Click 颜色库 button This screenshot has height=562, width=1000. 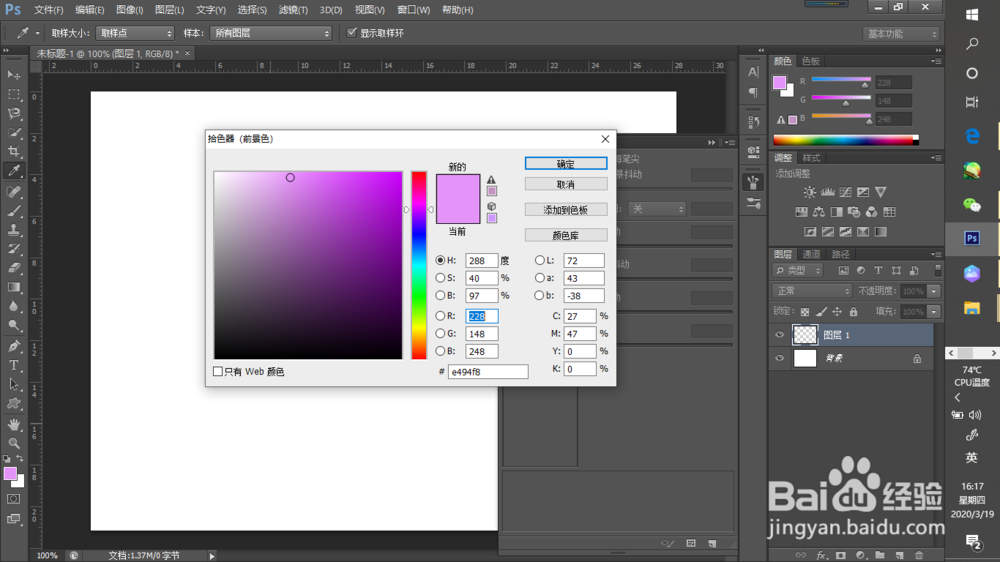[566, 235]
